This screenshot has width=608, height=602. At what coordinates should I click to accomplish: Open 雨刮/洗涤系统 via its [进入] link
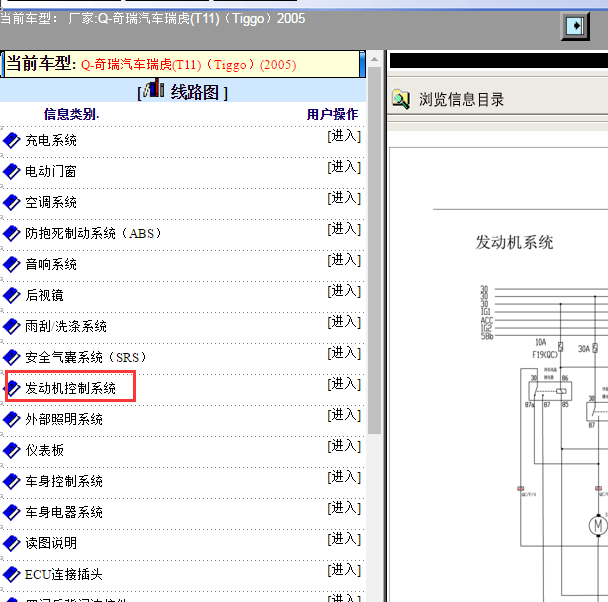pos(344,322)
